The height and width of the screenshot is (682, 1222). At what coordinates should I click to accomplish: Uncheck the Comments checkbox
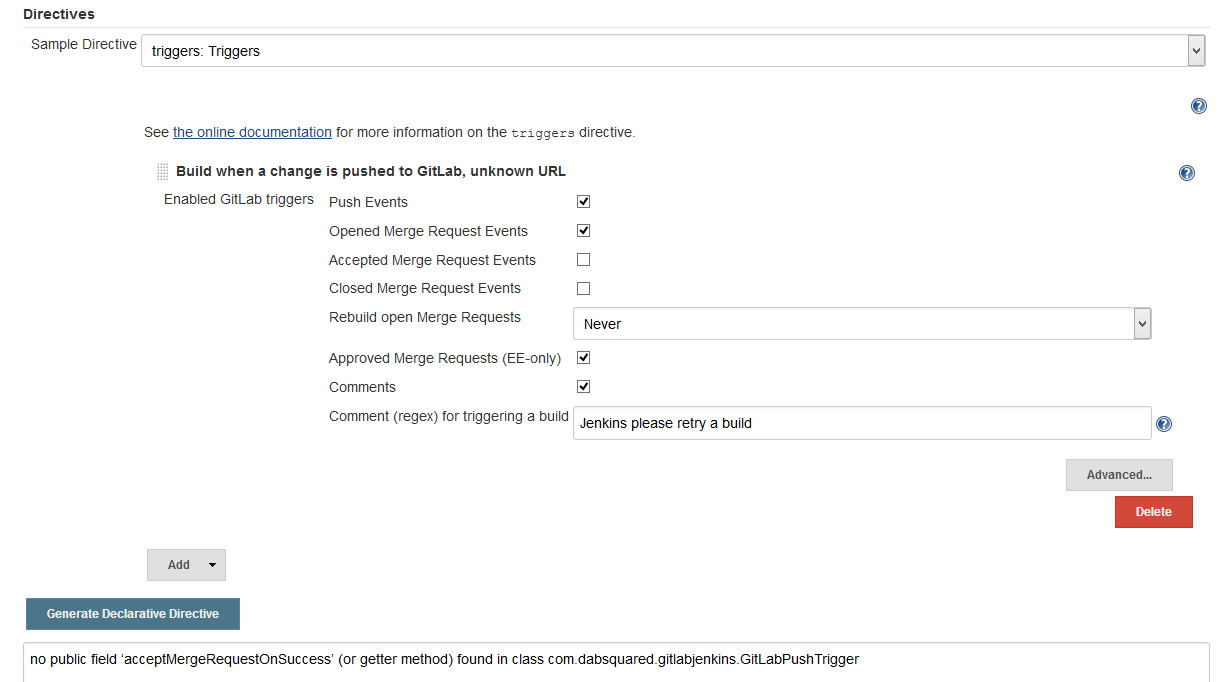click(x=584, y=386)
